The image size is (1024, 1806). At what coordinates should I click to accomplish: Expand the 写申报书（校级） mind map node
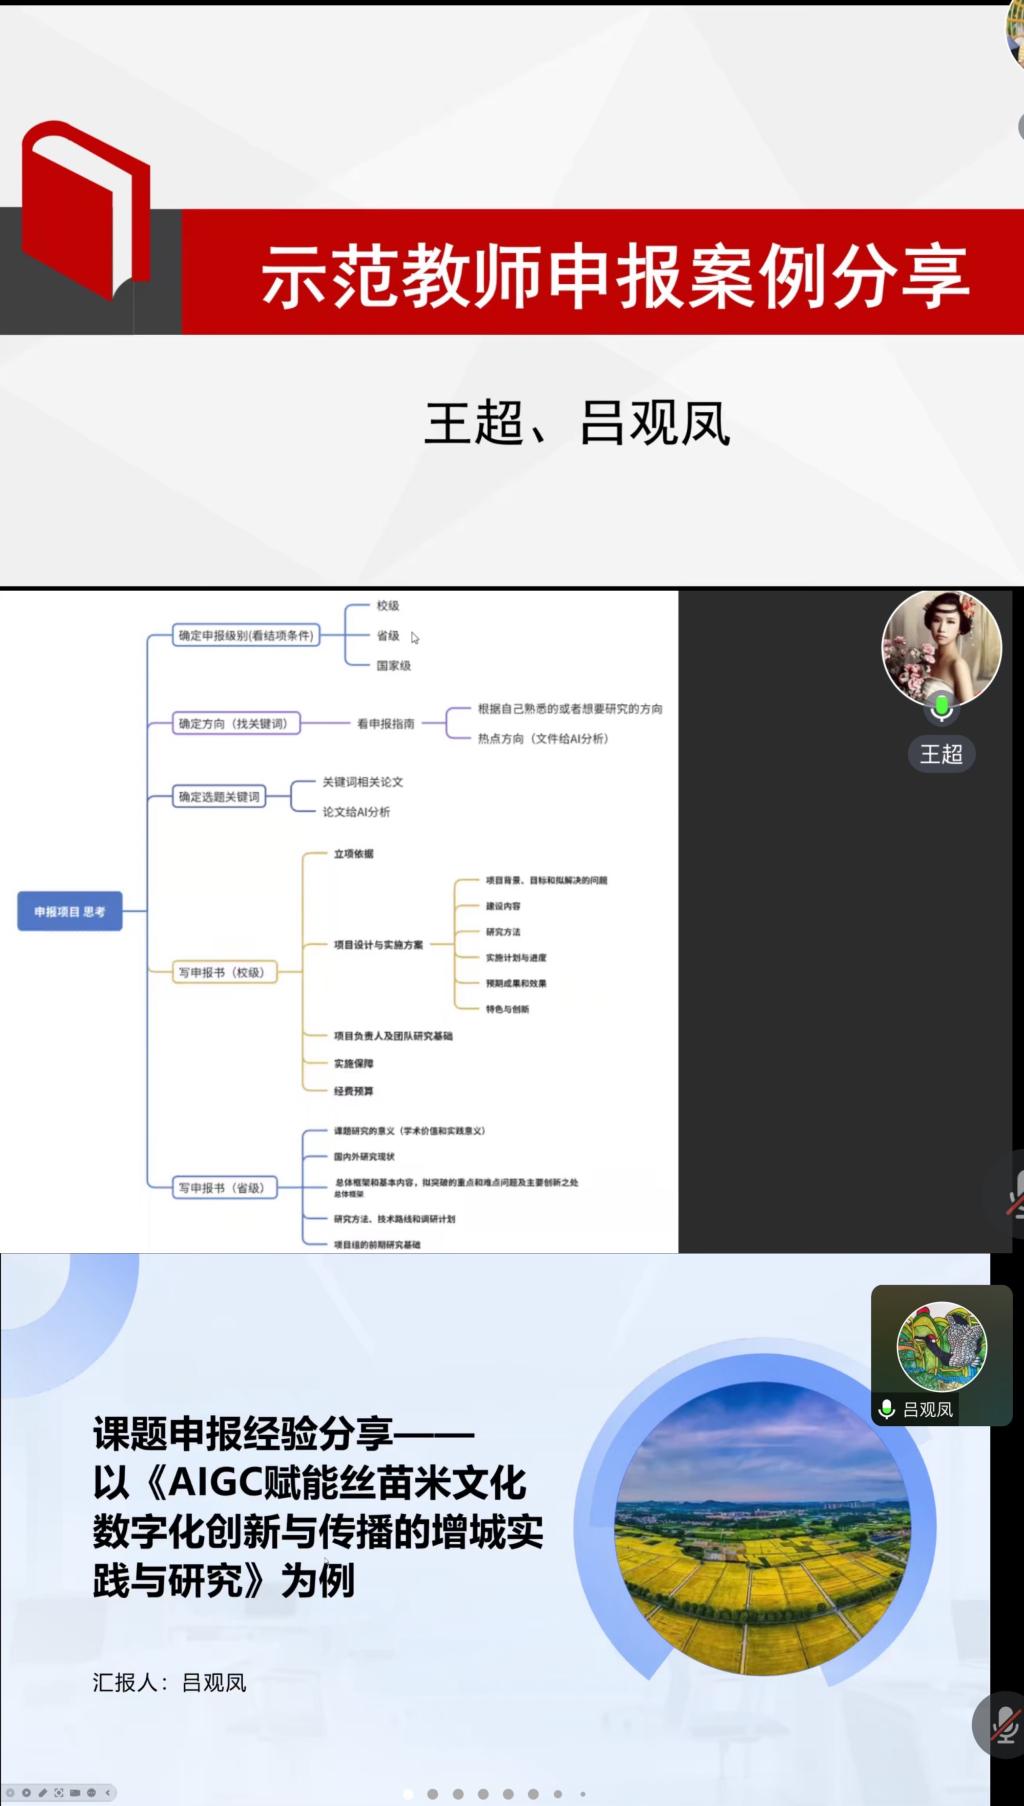(223, 972)
